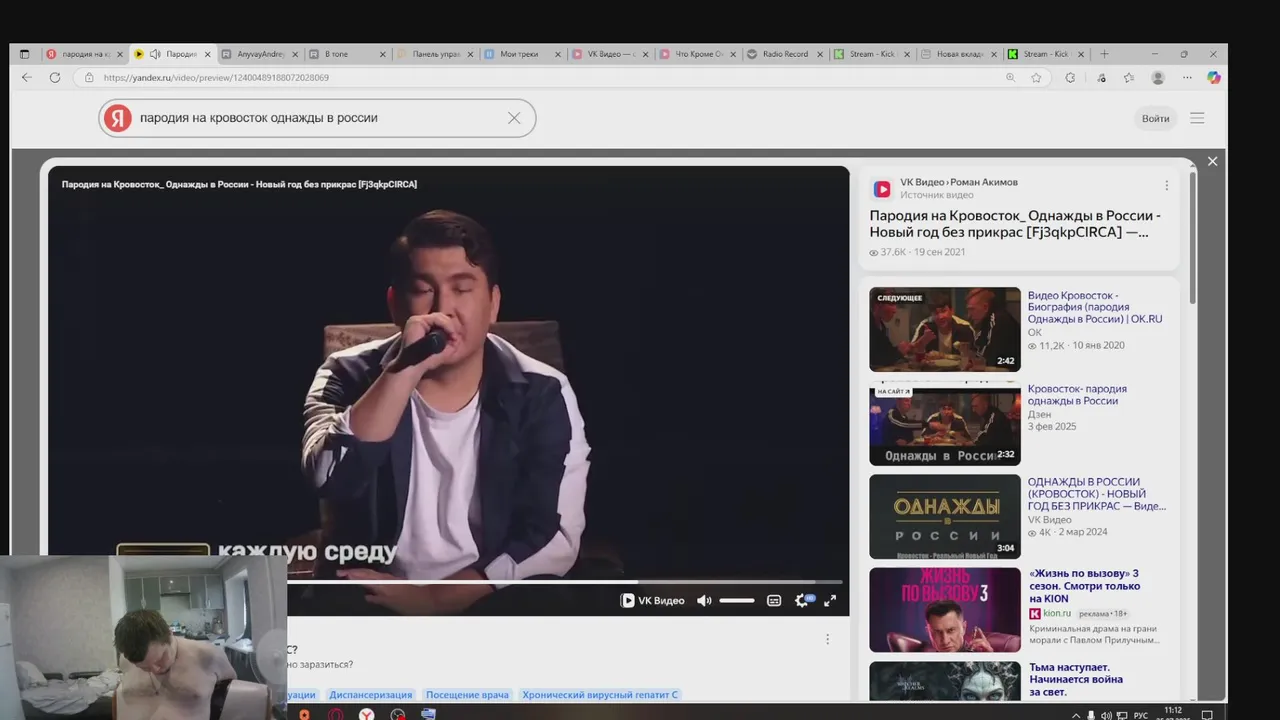Image resolution: width=1280 pixels, height=720 pixels.
Task: Open the three-dot menu beside video source
Action: pyautogui.click(x=1166, y=186)
